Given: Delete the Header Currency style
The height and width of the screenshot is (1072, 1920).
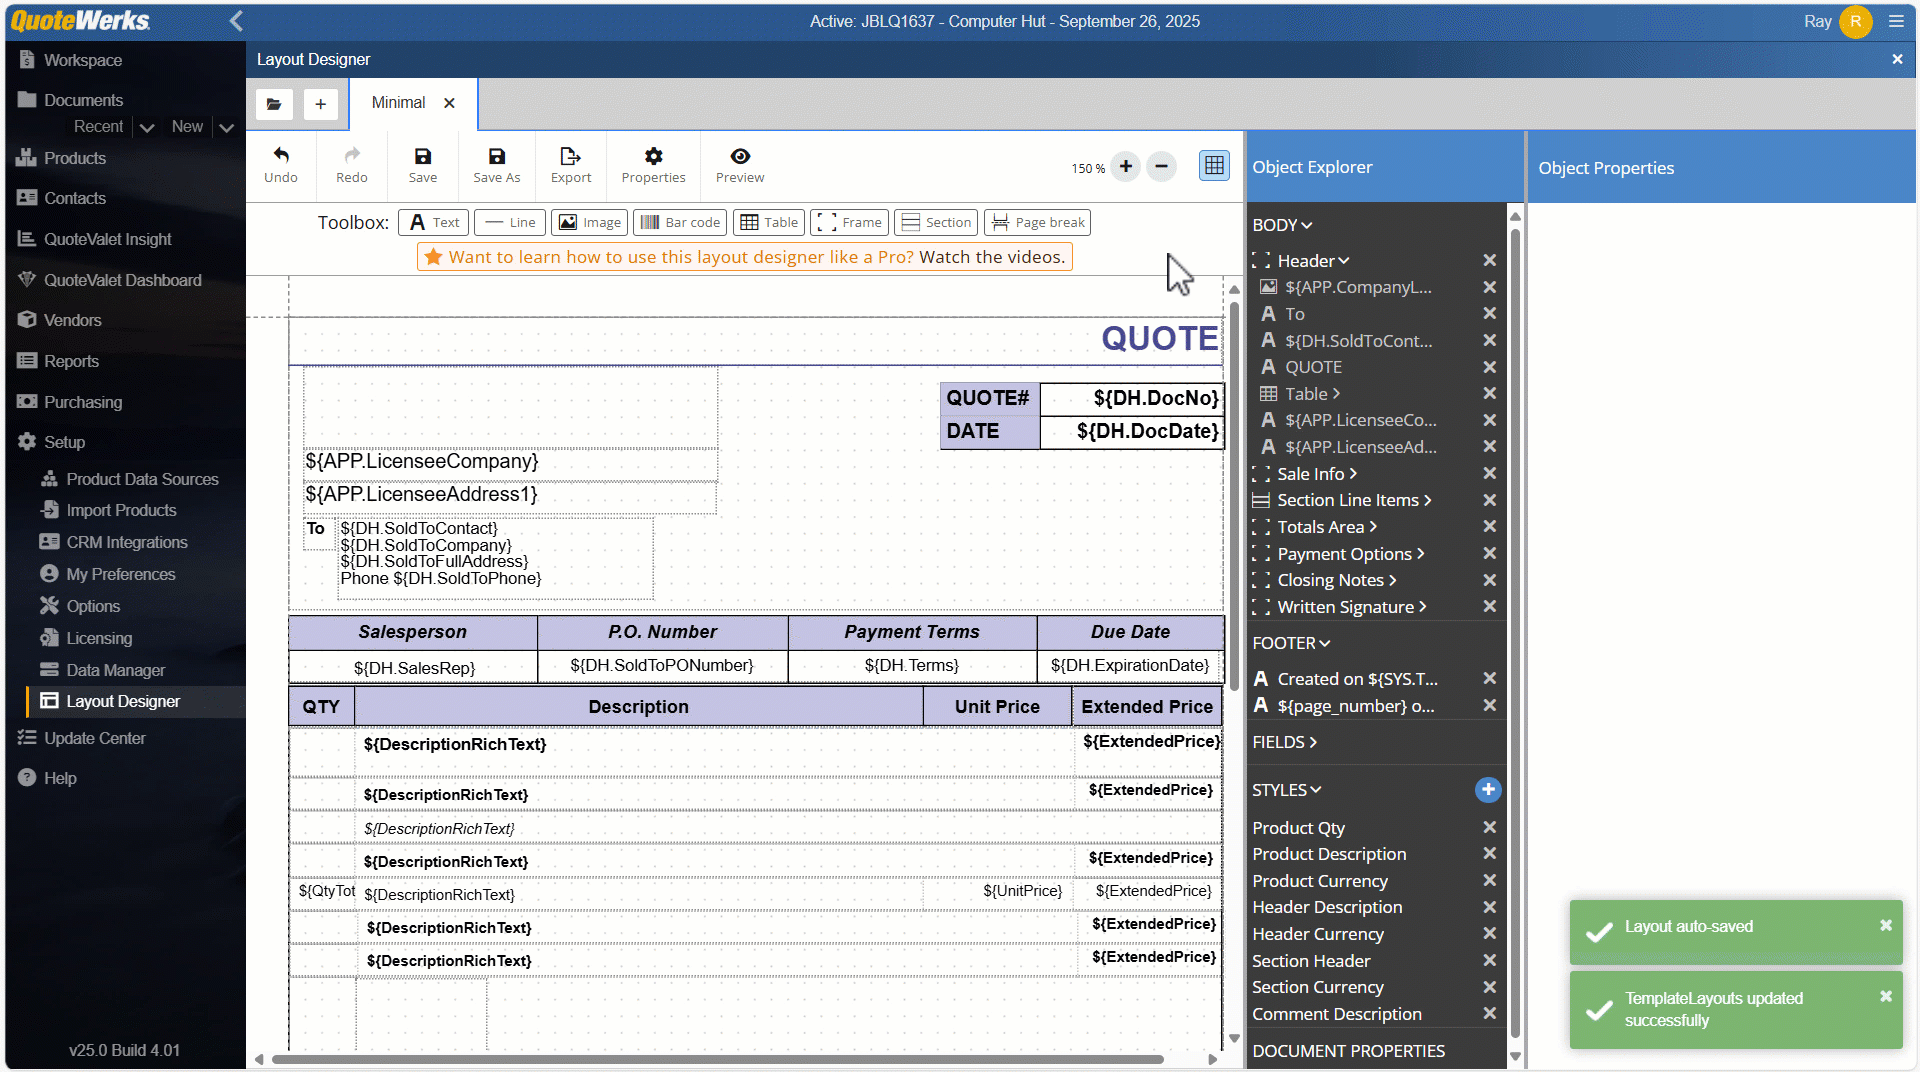Looking at the screenshot, I should click(x=1489, y=933).
